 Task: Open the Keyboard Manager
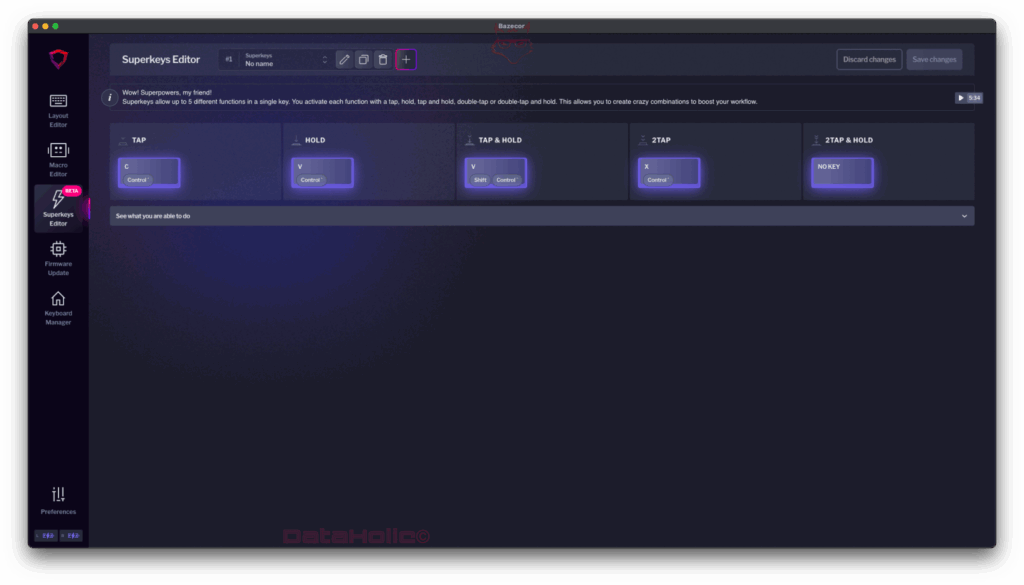pos(58,307)
